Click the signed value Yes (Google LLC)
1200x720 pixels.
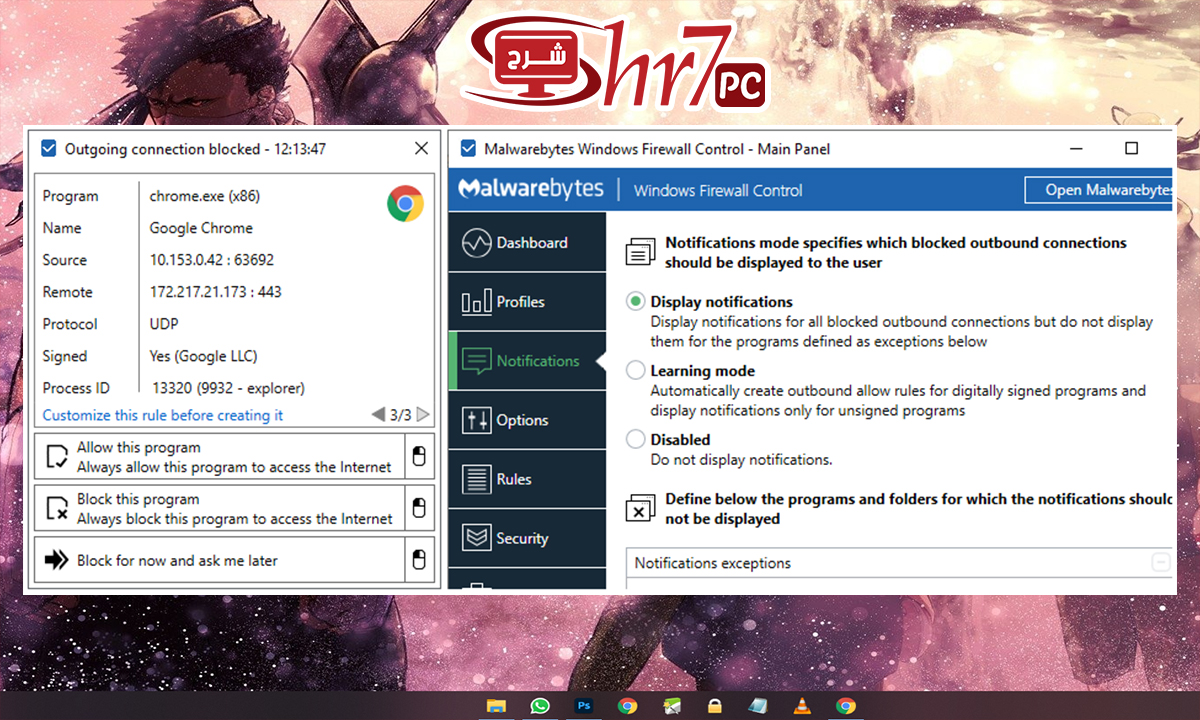(204, 356)
